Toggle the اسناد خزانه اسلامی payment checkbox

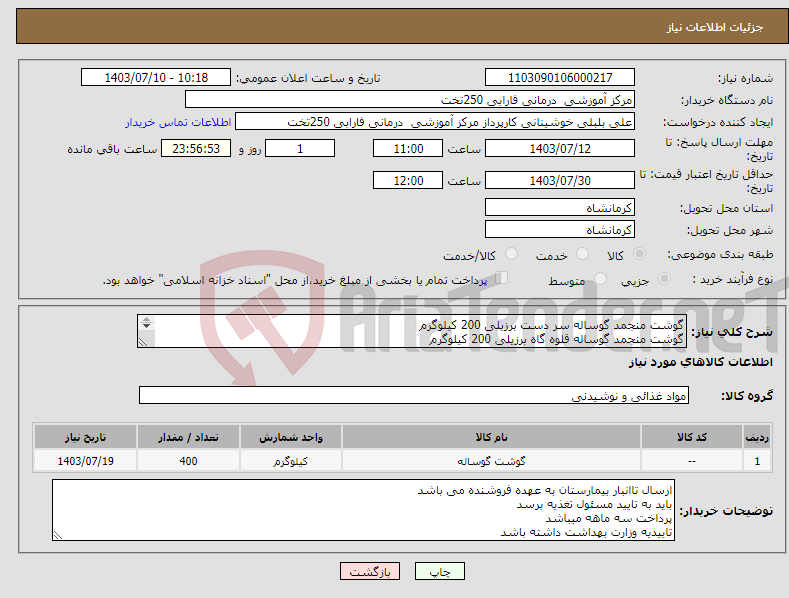pos(502,278)
